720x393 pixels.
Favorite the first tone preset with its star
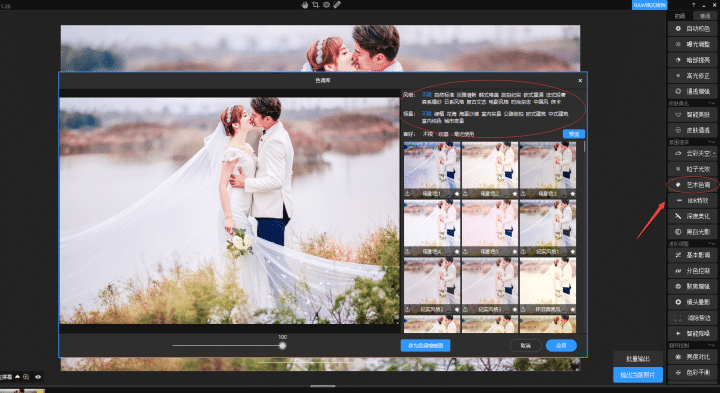point(457,194)
